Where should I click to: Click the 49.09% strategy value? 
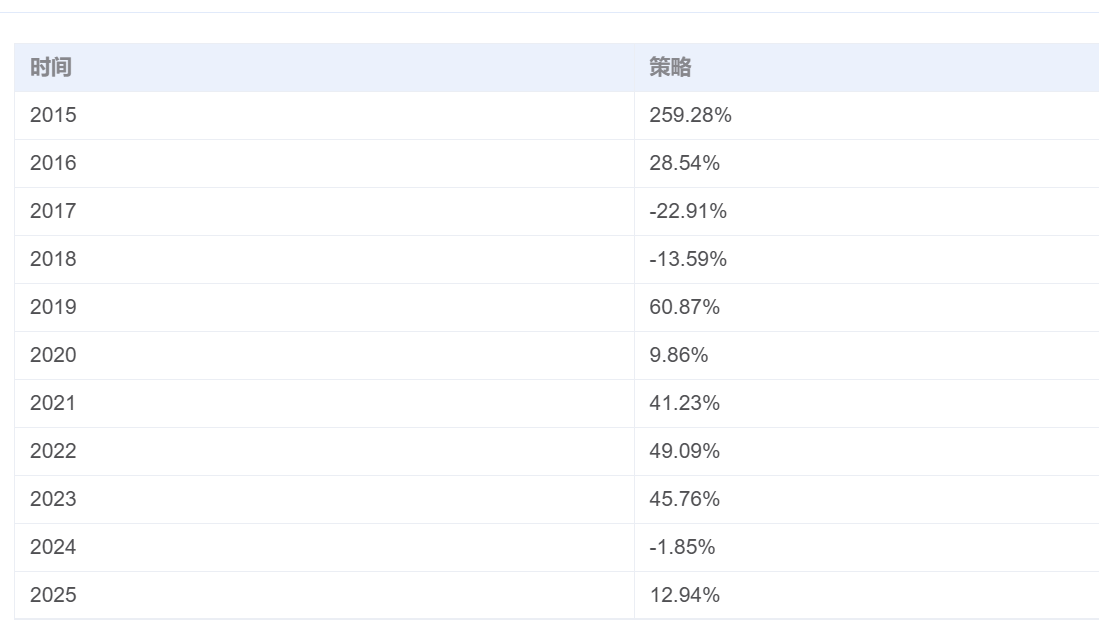point(684,451)
